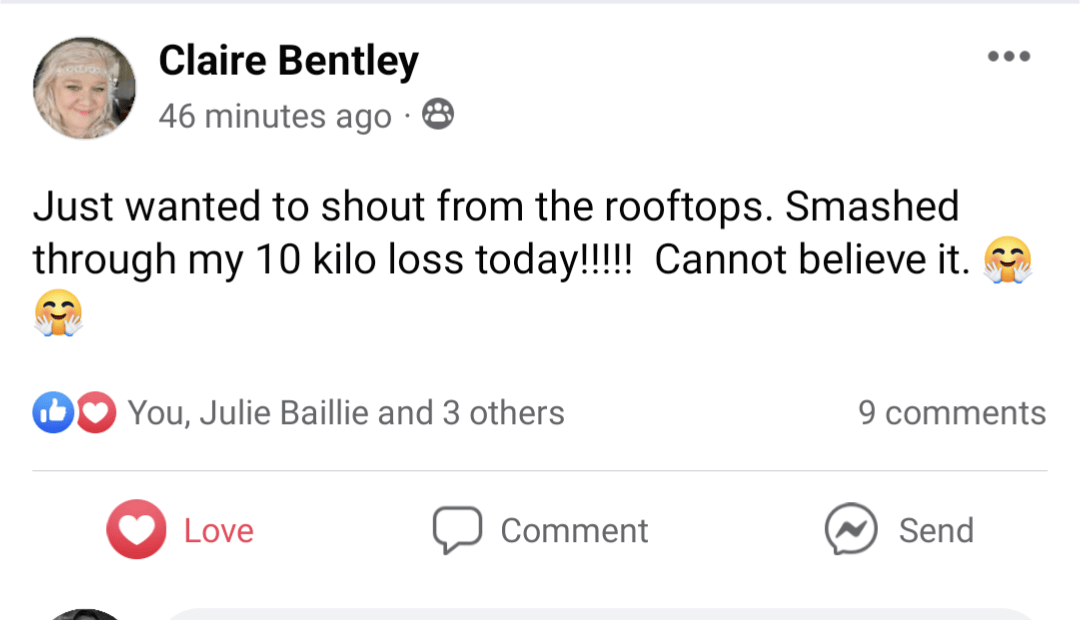This screenshot has height=620, width=1080.
Task: Click the Messenger Send icon
Action: 851,529
